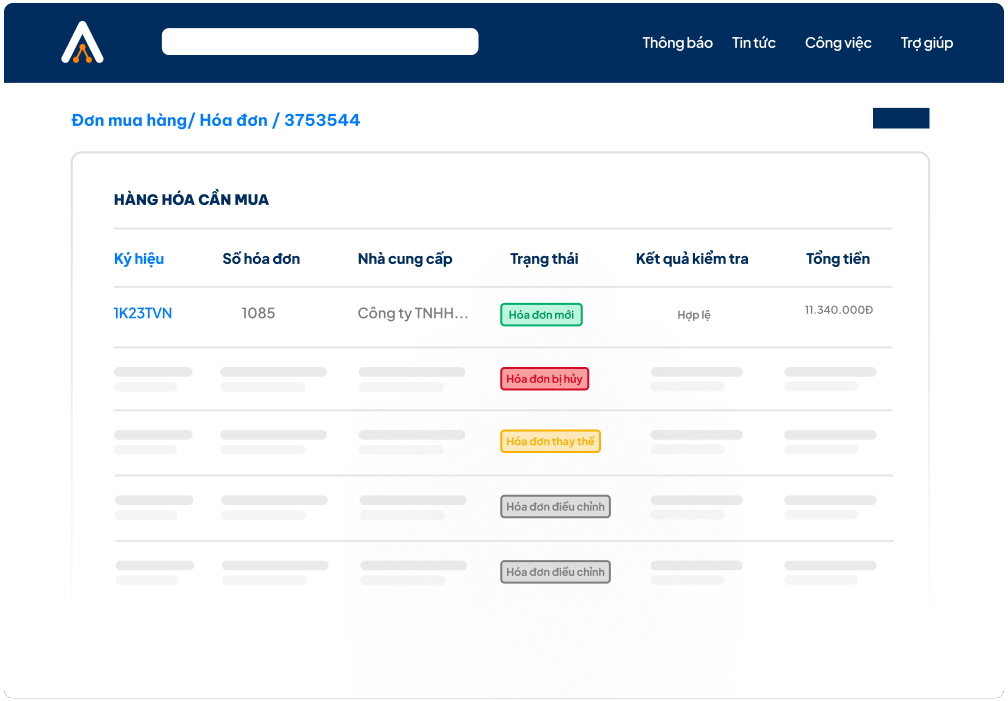Select breadcrumb number 3753544
The height and width of the screenshot is (701, 1008).
click(322, 120)
